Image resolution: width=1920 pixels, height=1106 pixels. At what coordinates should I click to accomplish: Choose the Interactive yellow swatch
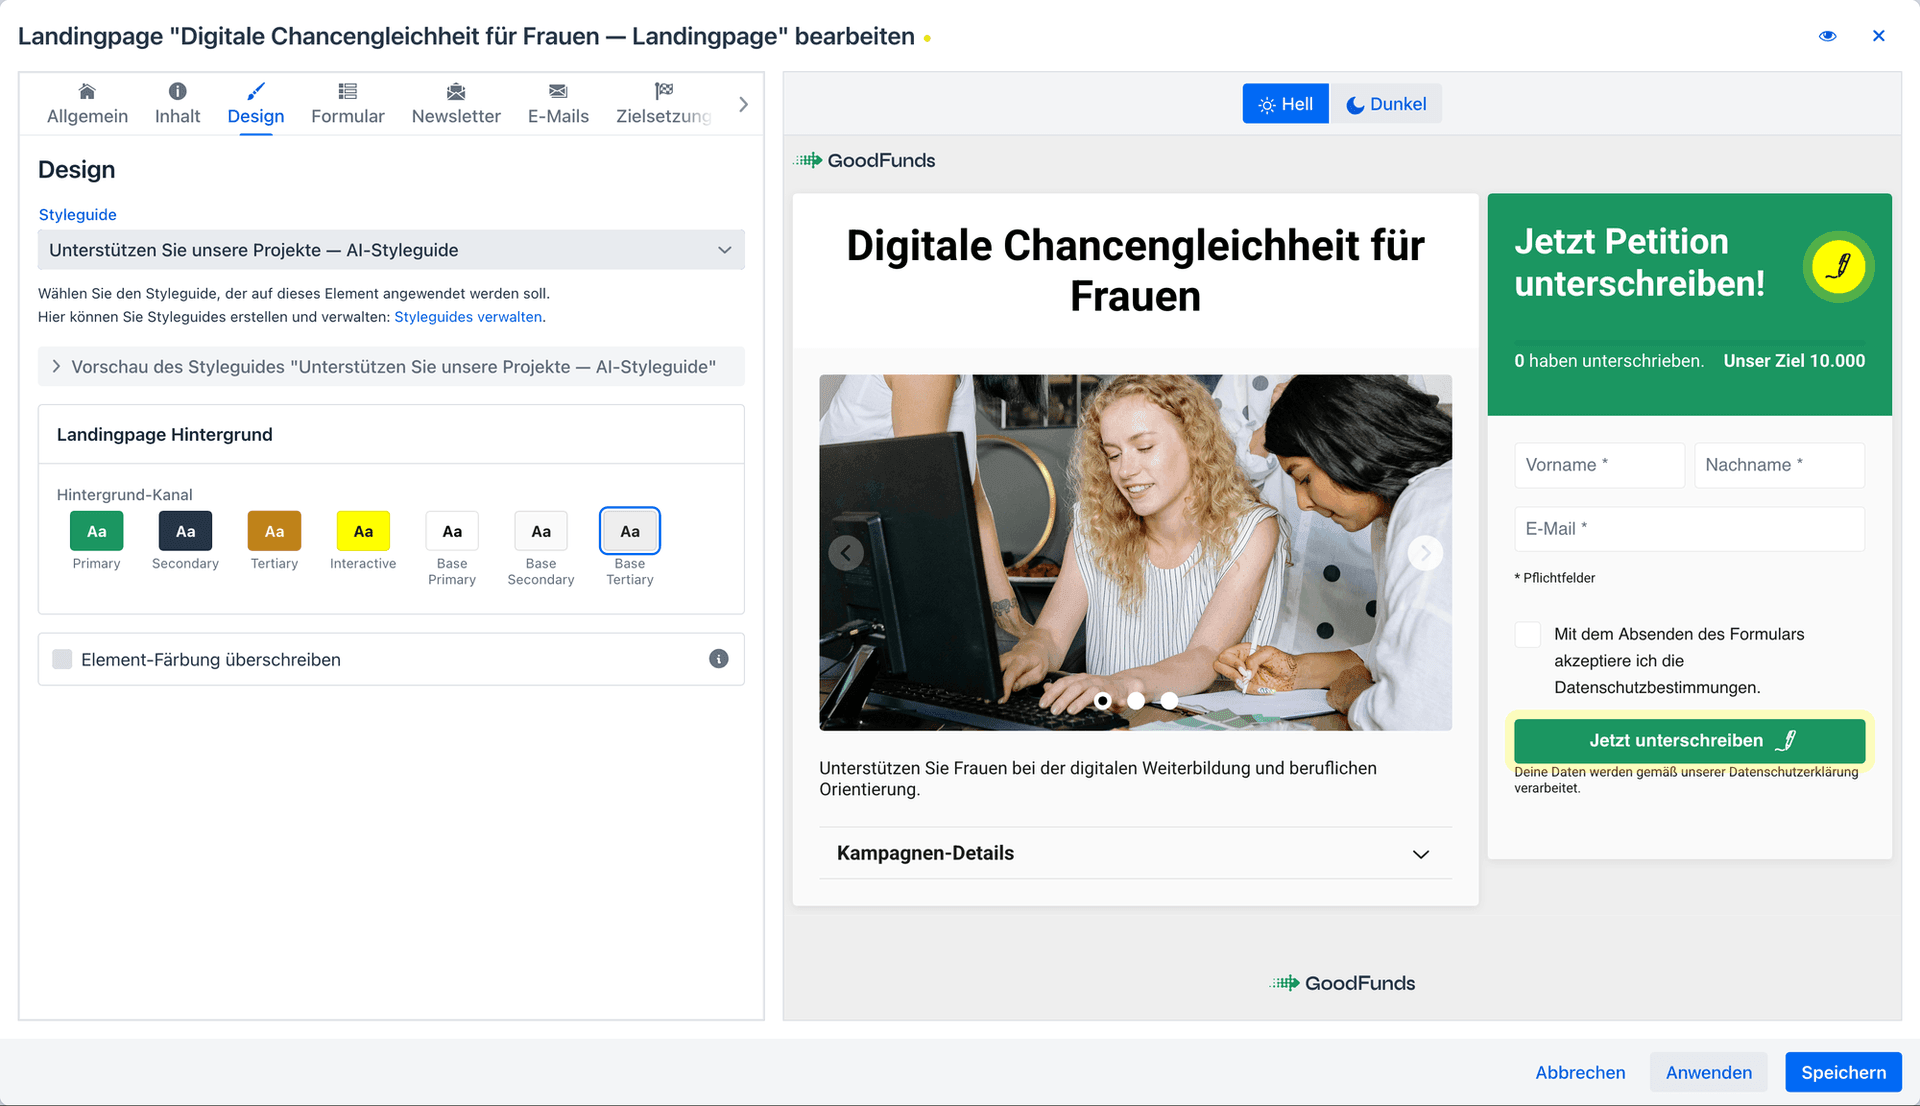click(x=363, y=531)
